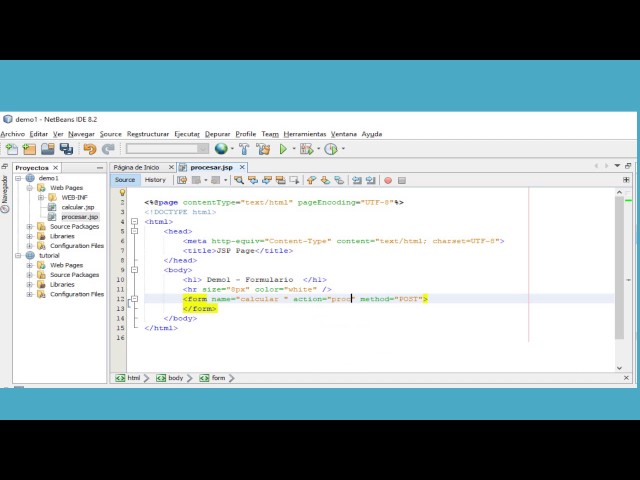The image size is (640, 480).
Task: Click Previous Bookmark icon
Action: (311, 180)
